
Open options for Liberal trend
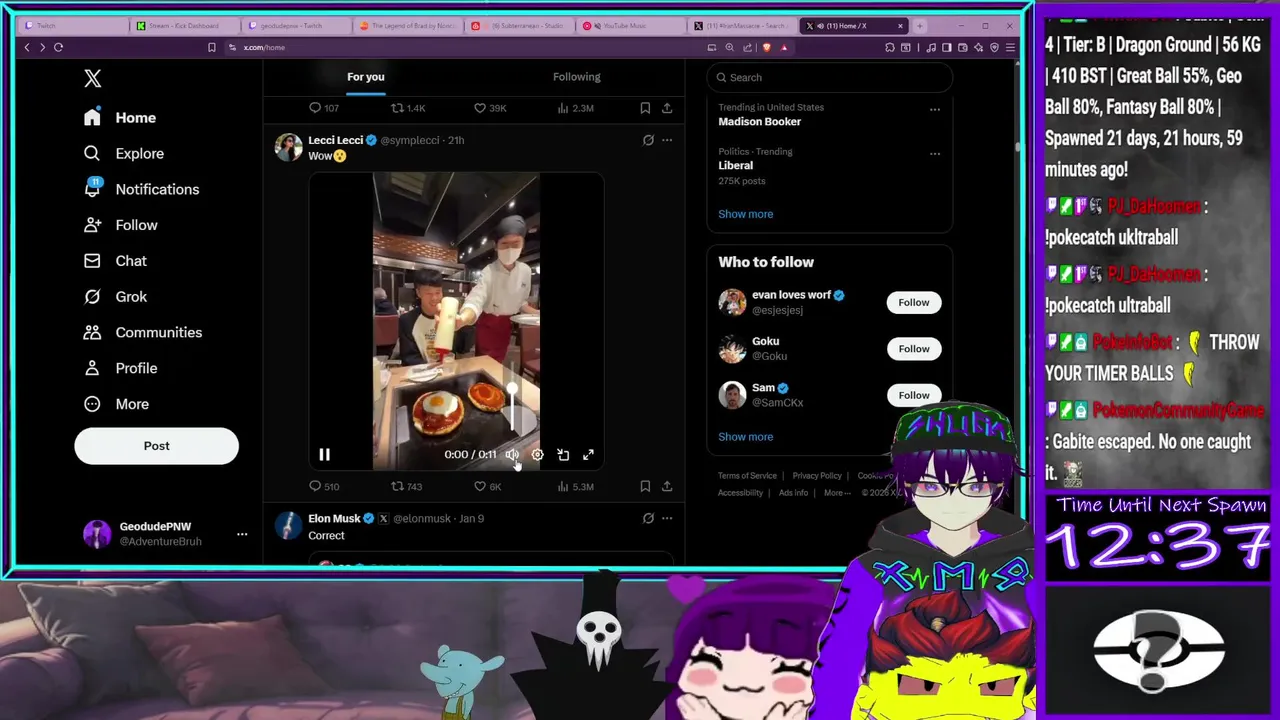(x=935, y=153)
